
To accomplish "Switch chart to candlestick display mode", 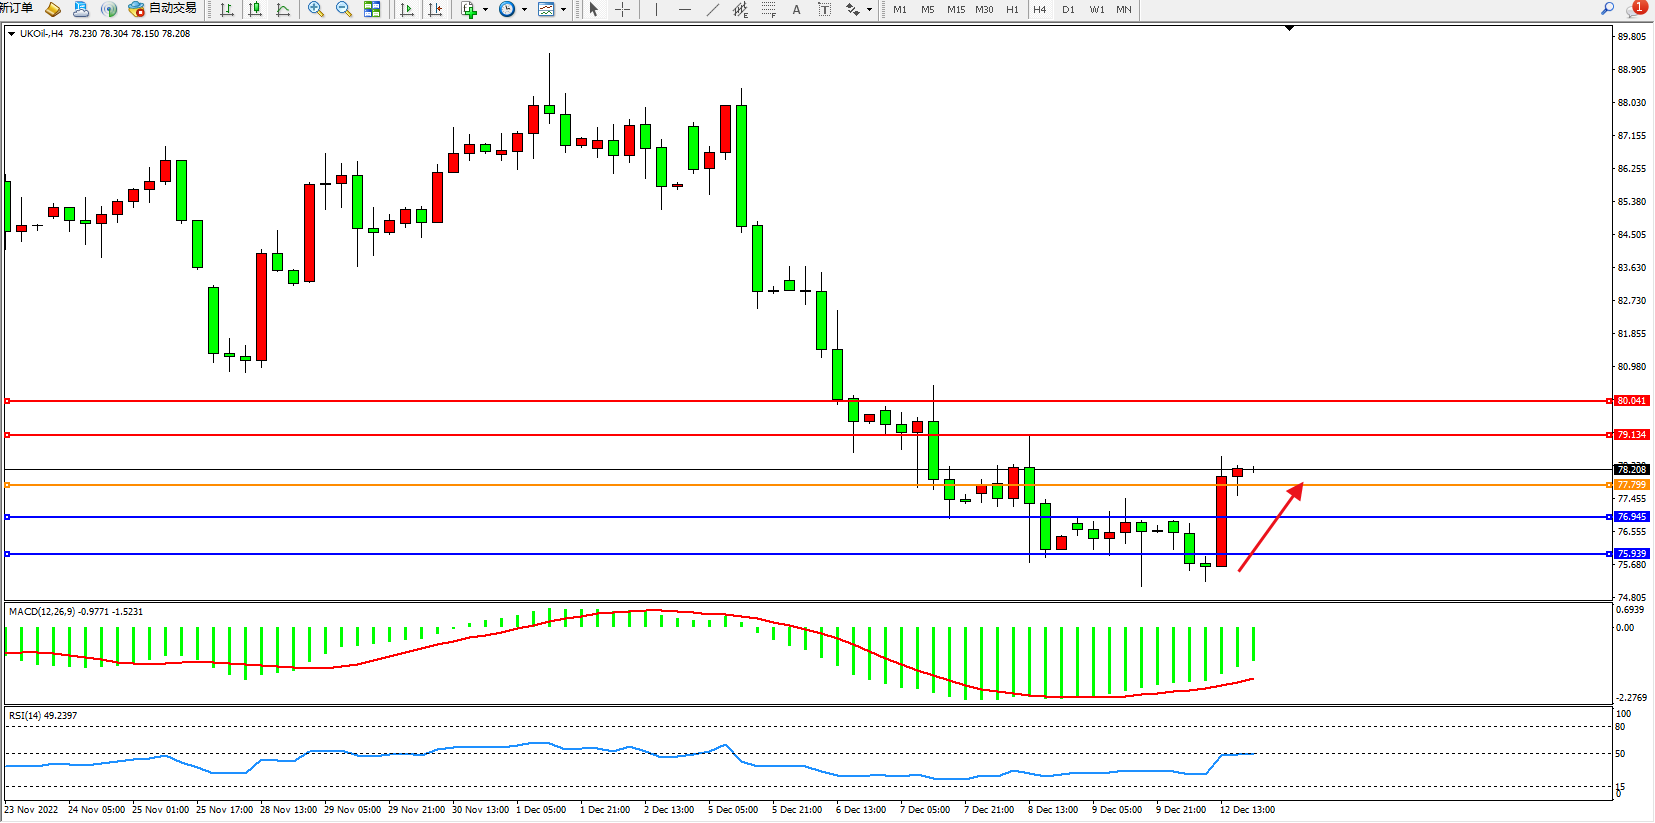I will (x=255, y=9).
